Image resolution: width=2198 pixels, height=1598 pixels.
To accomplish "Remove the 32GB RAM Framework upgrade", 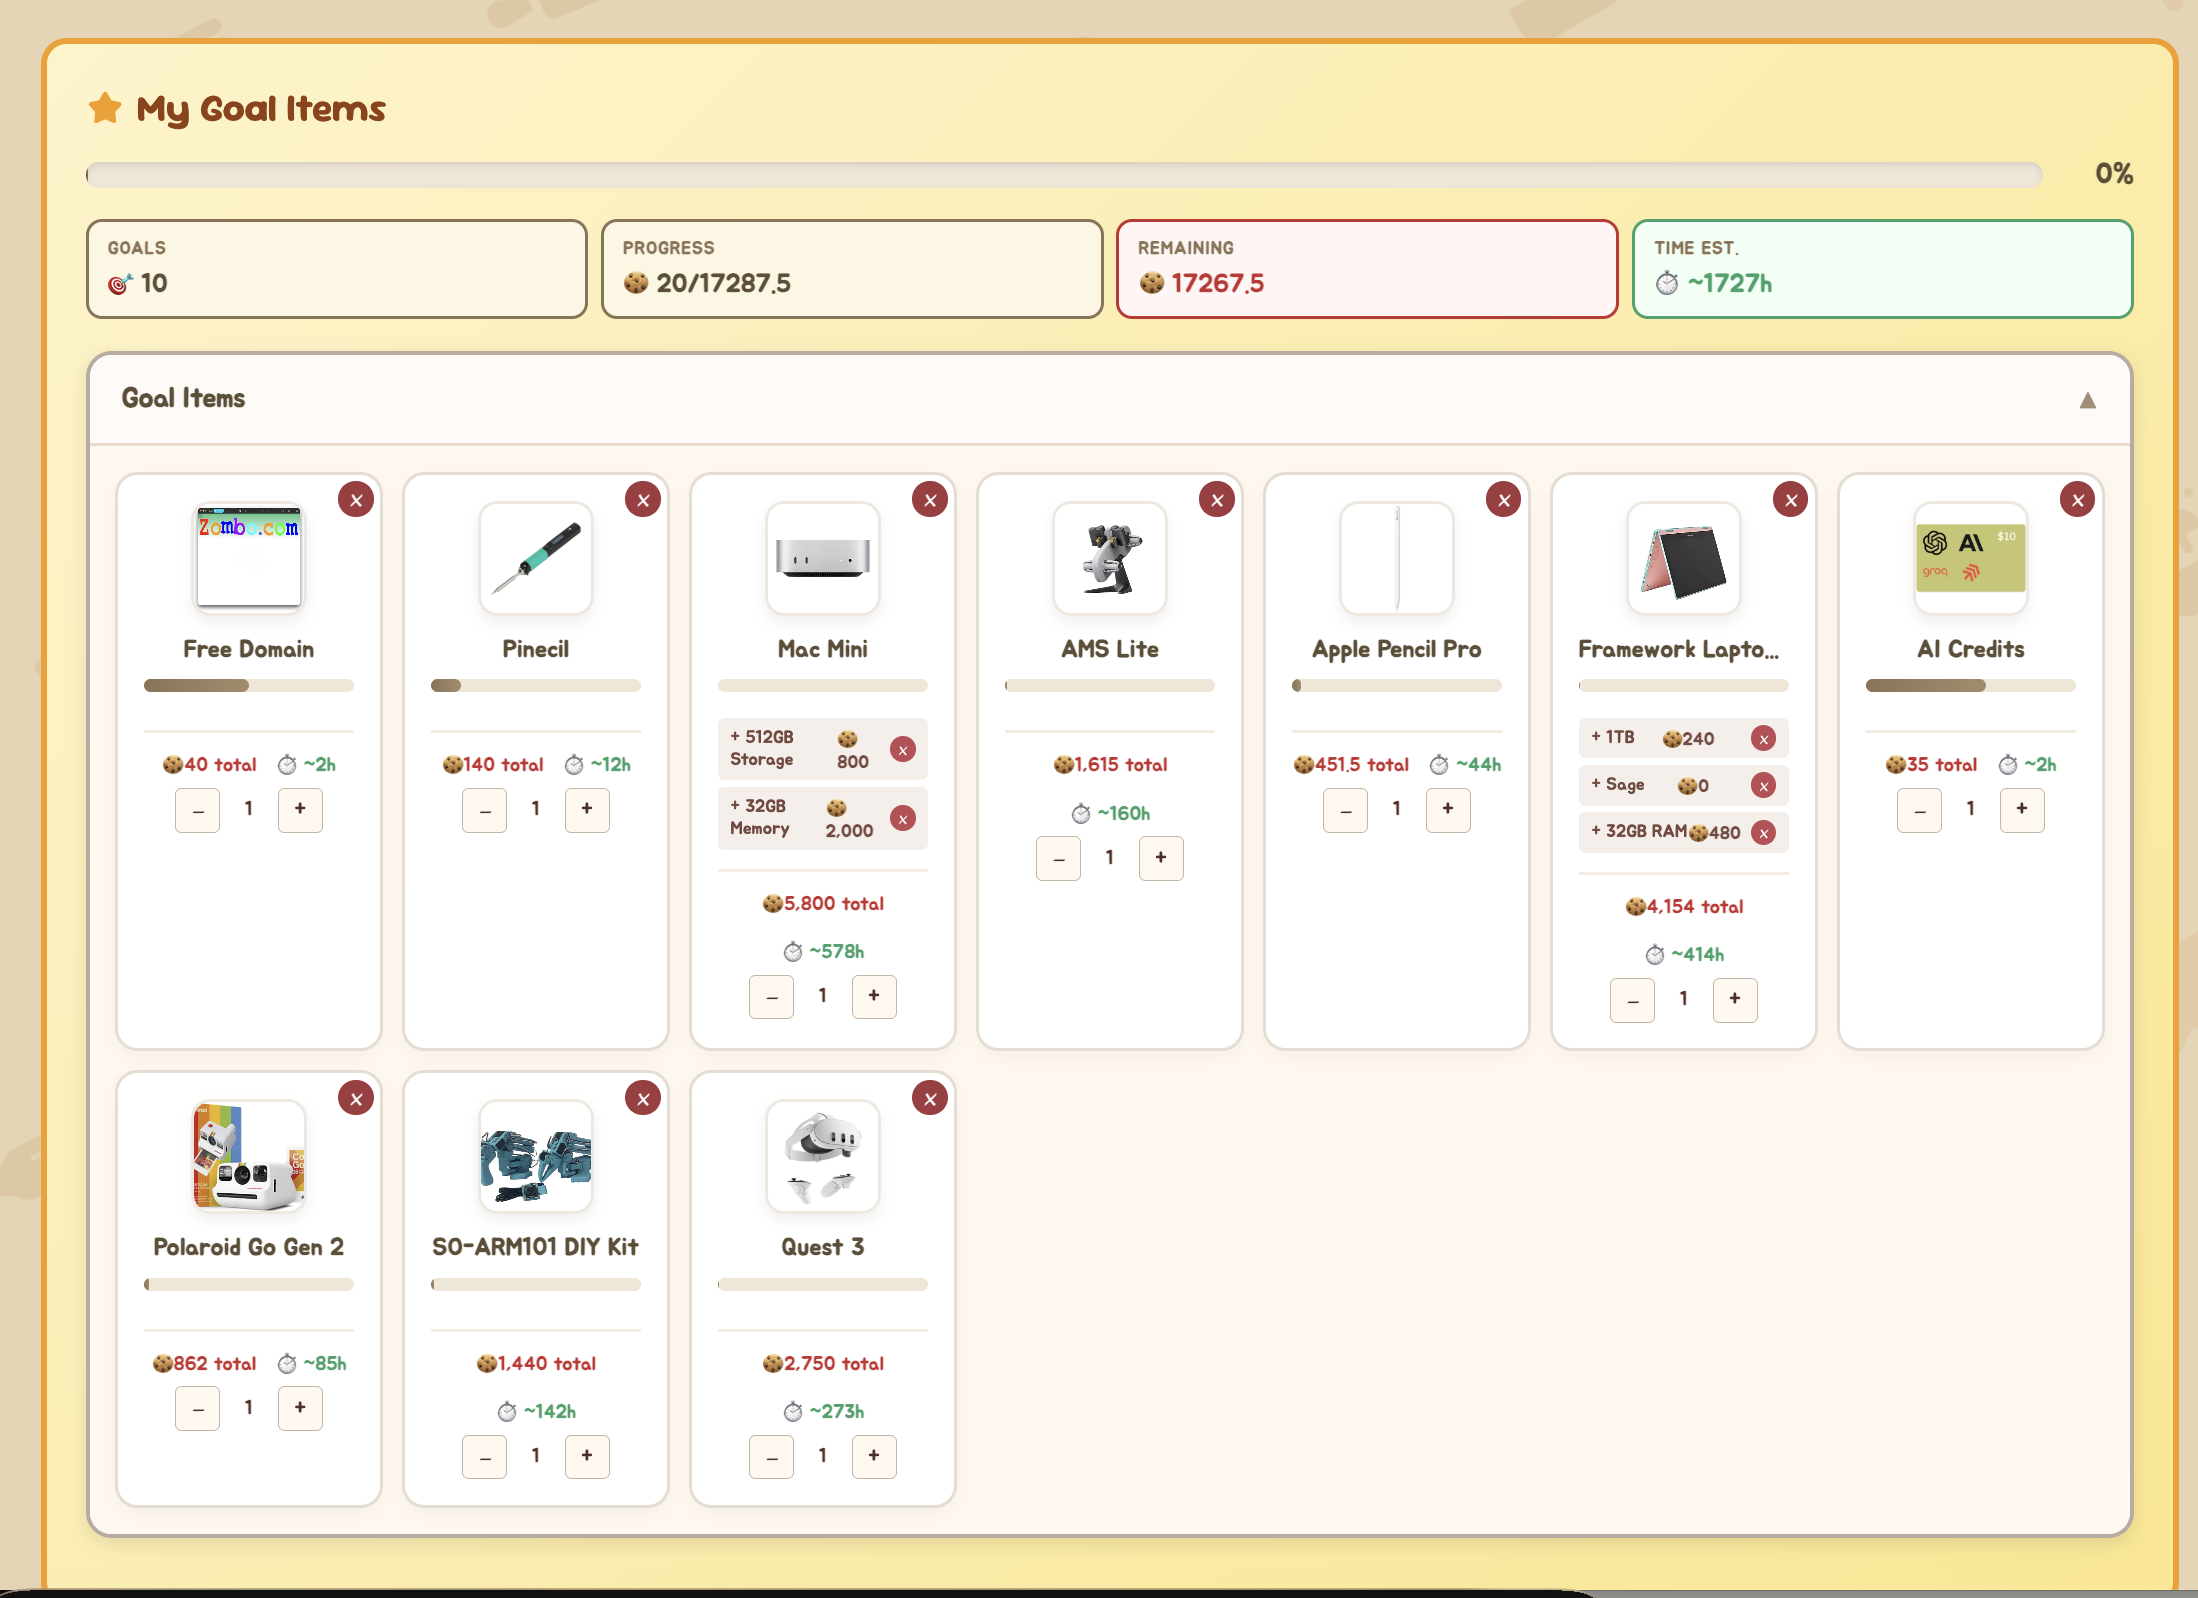I will click(1764, 833).
